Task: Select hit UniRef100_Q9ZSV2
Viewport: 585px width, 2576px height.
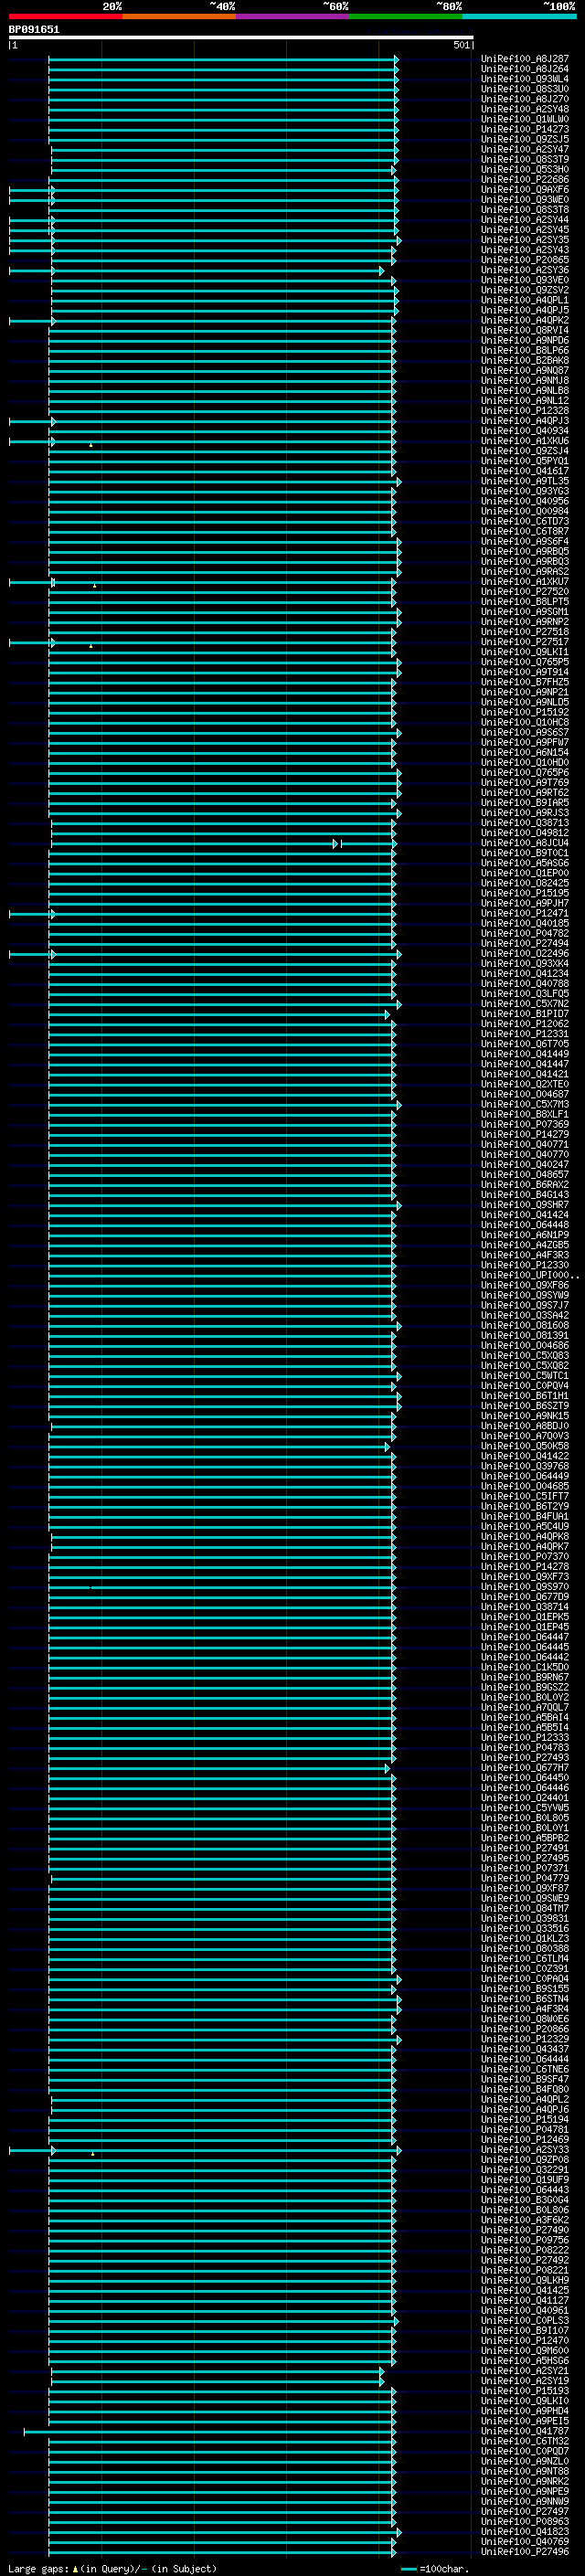Action: coord(525,290)
